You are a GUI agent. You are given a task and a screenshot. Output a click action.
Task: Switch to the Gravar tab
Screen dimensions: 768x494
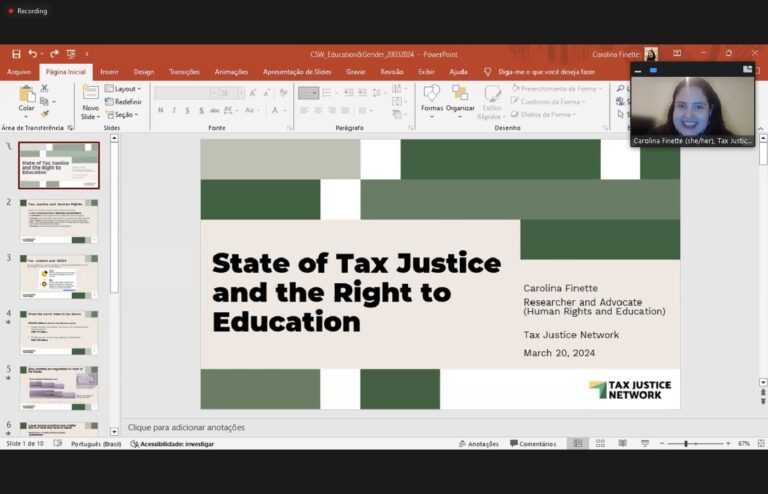[x=356, y=71]
